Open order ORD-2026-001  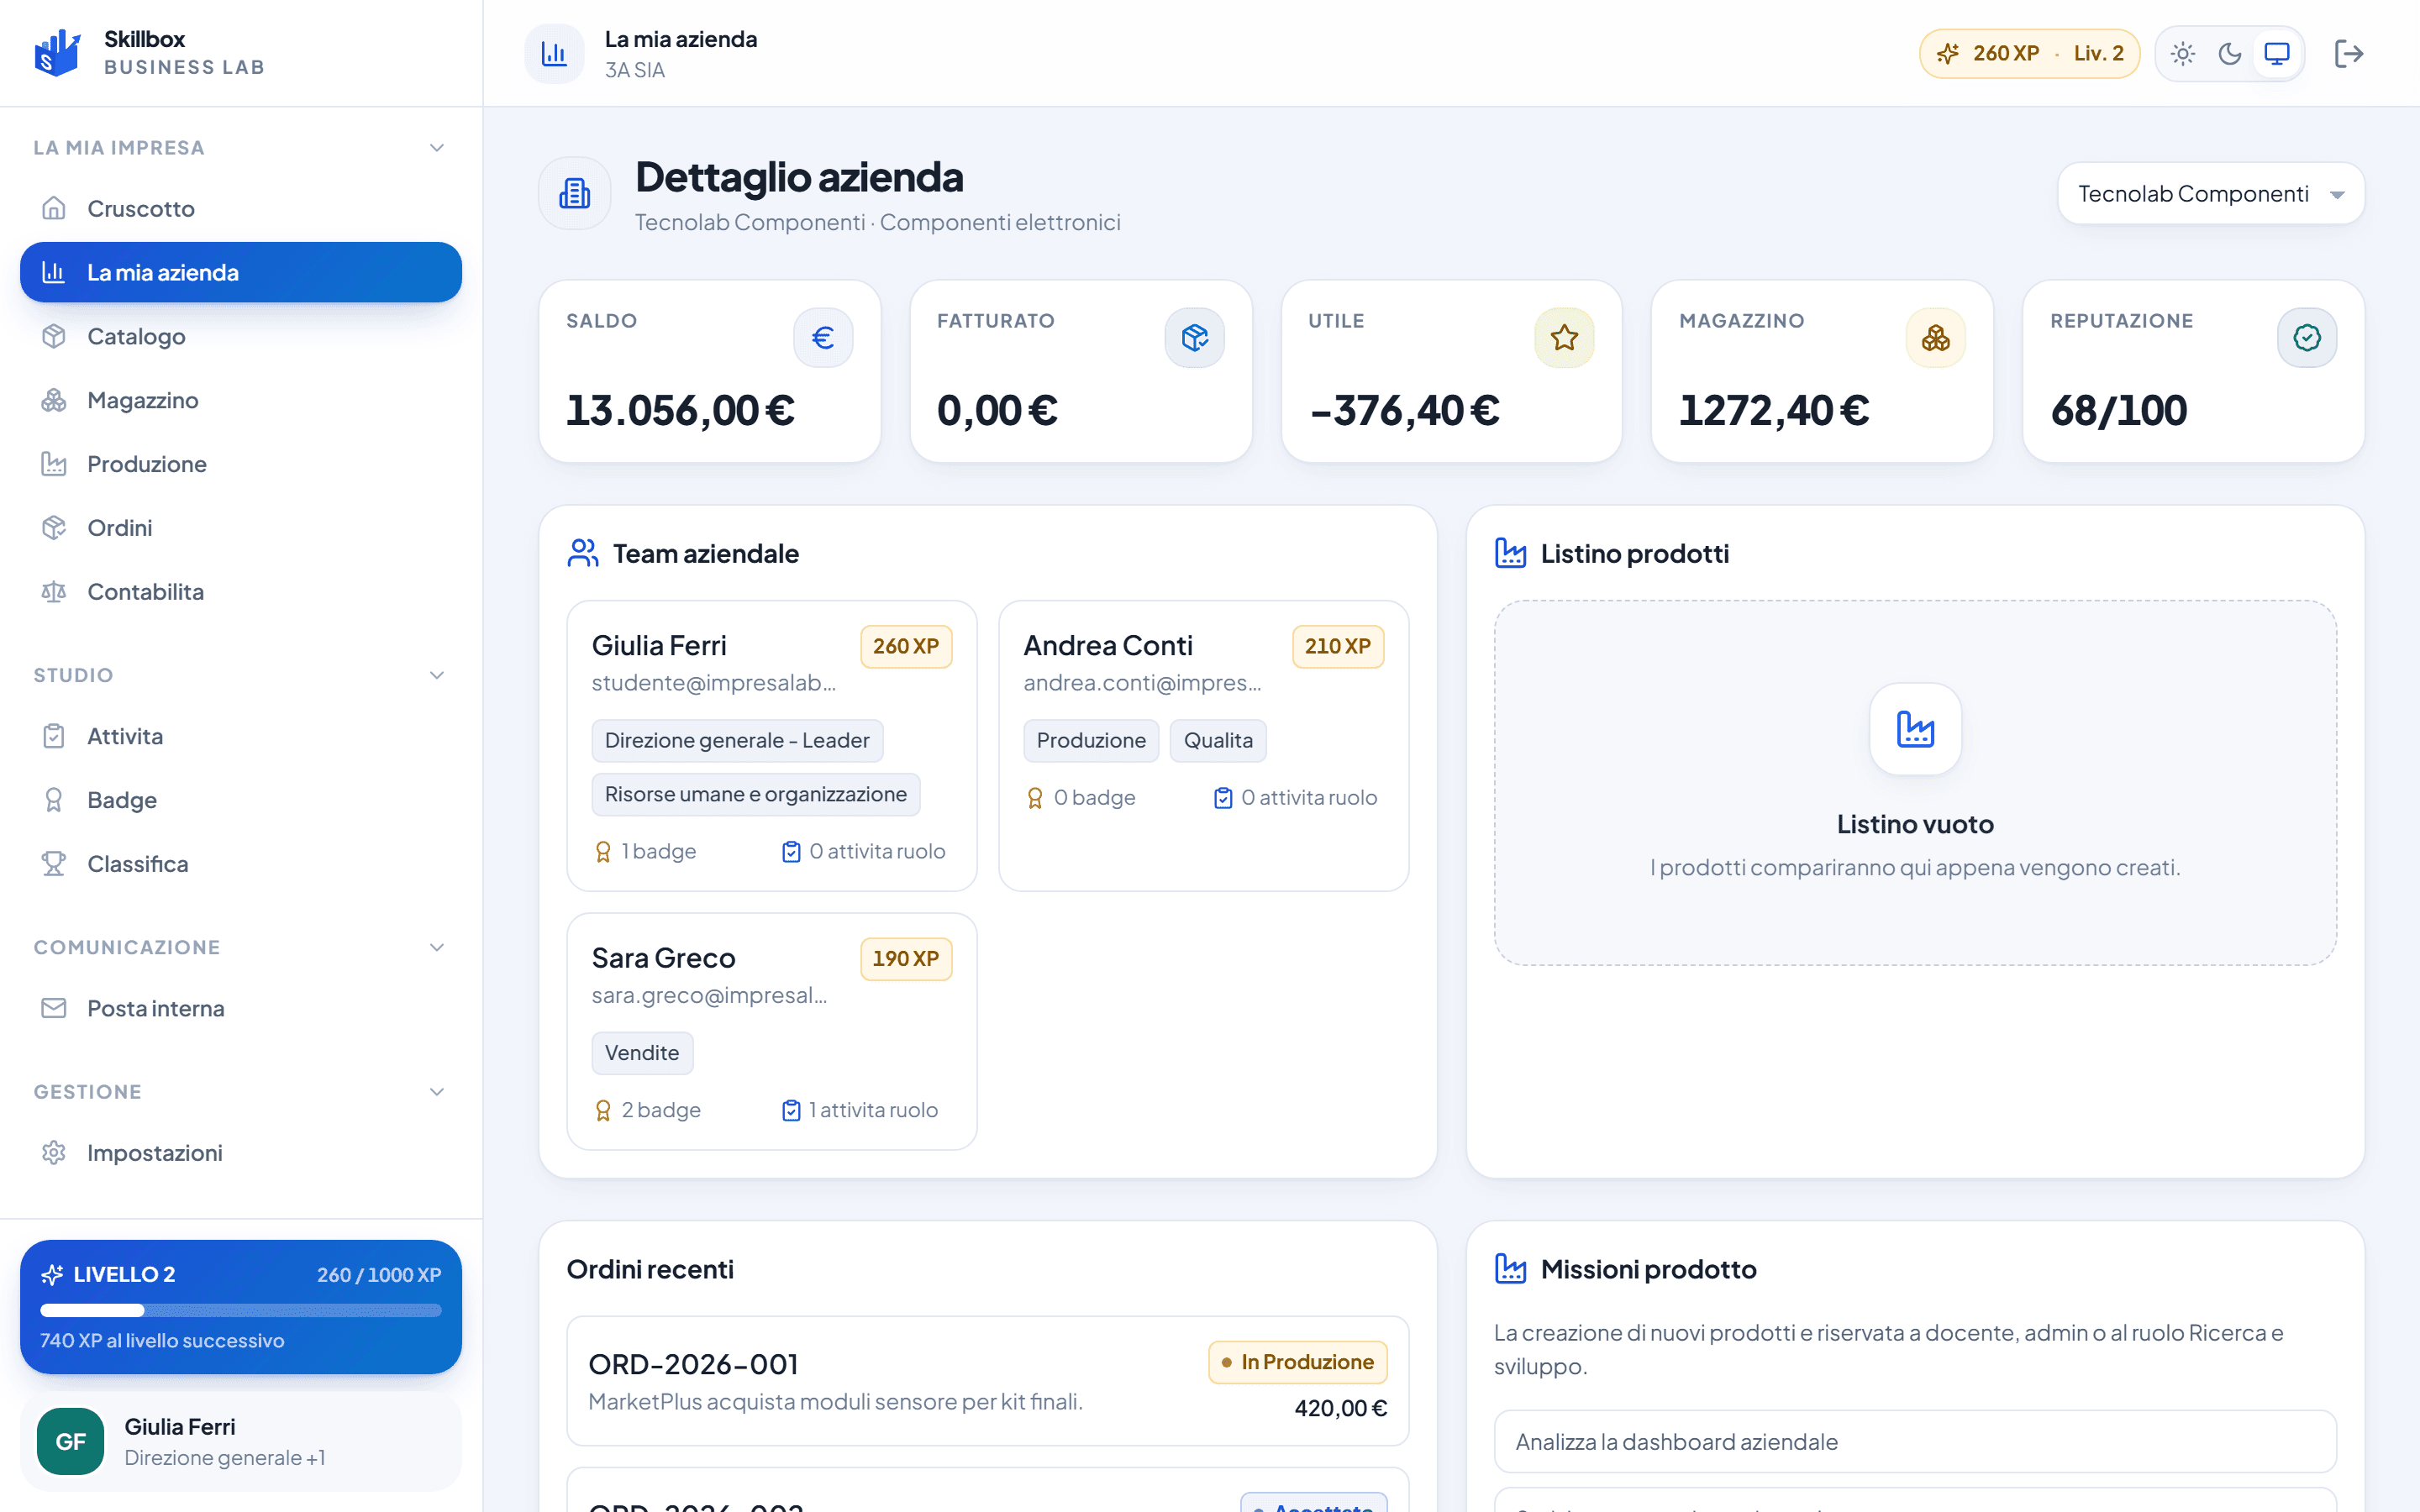988,1381
